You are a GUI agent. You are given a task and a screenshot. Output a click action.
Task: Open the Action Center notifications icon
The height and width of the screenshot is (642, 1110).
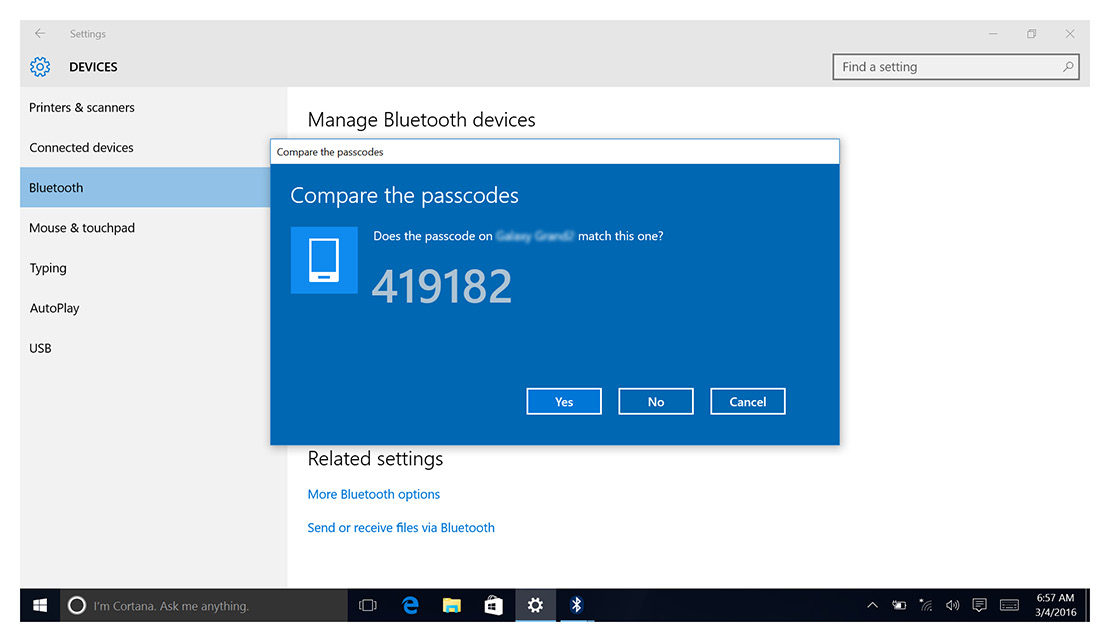tap(980, 605)
